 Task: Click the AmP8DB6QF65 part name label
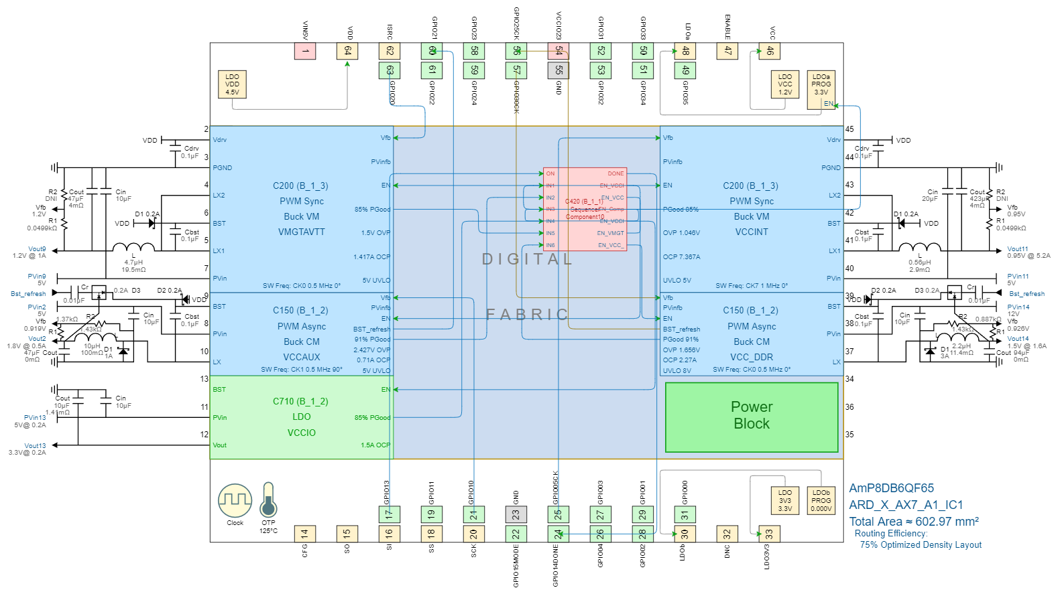click(890, 488)
